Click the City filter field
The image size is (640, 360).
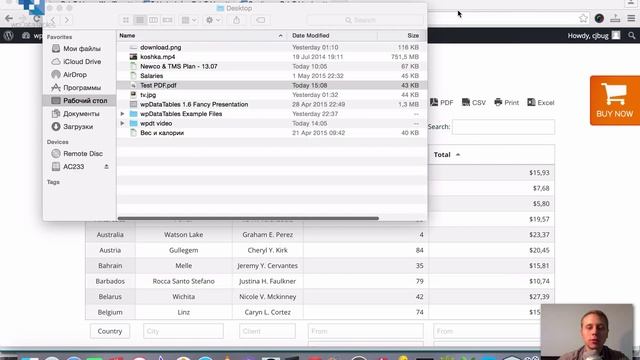pyautogui.click(x=183, y=331)
